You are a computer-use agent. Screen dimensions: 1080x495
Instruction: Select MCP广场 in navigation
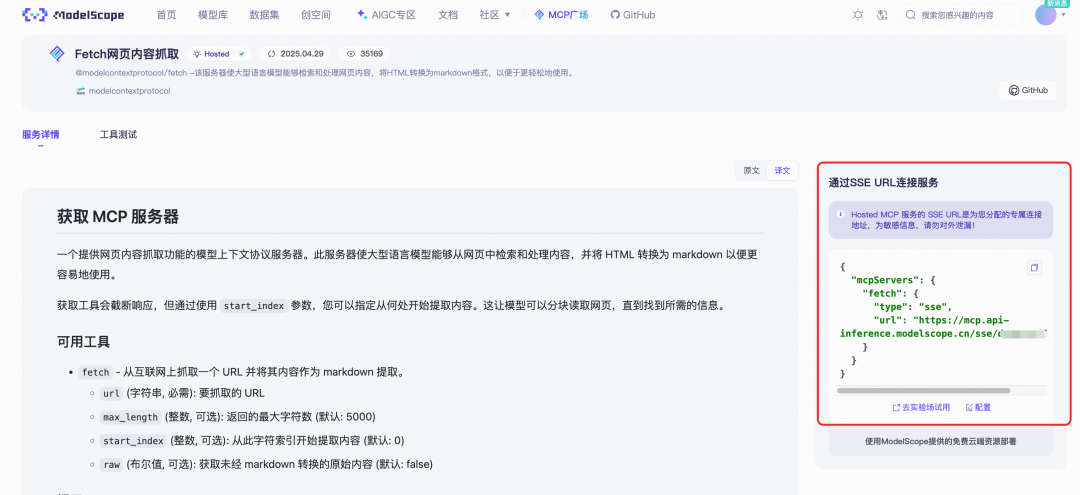coord(561,14)
